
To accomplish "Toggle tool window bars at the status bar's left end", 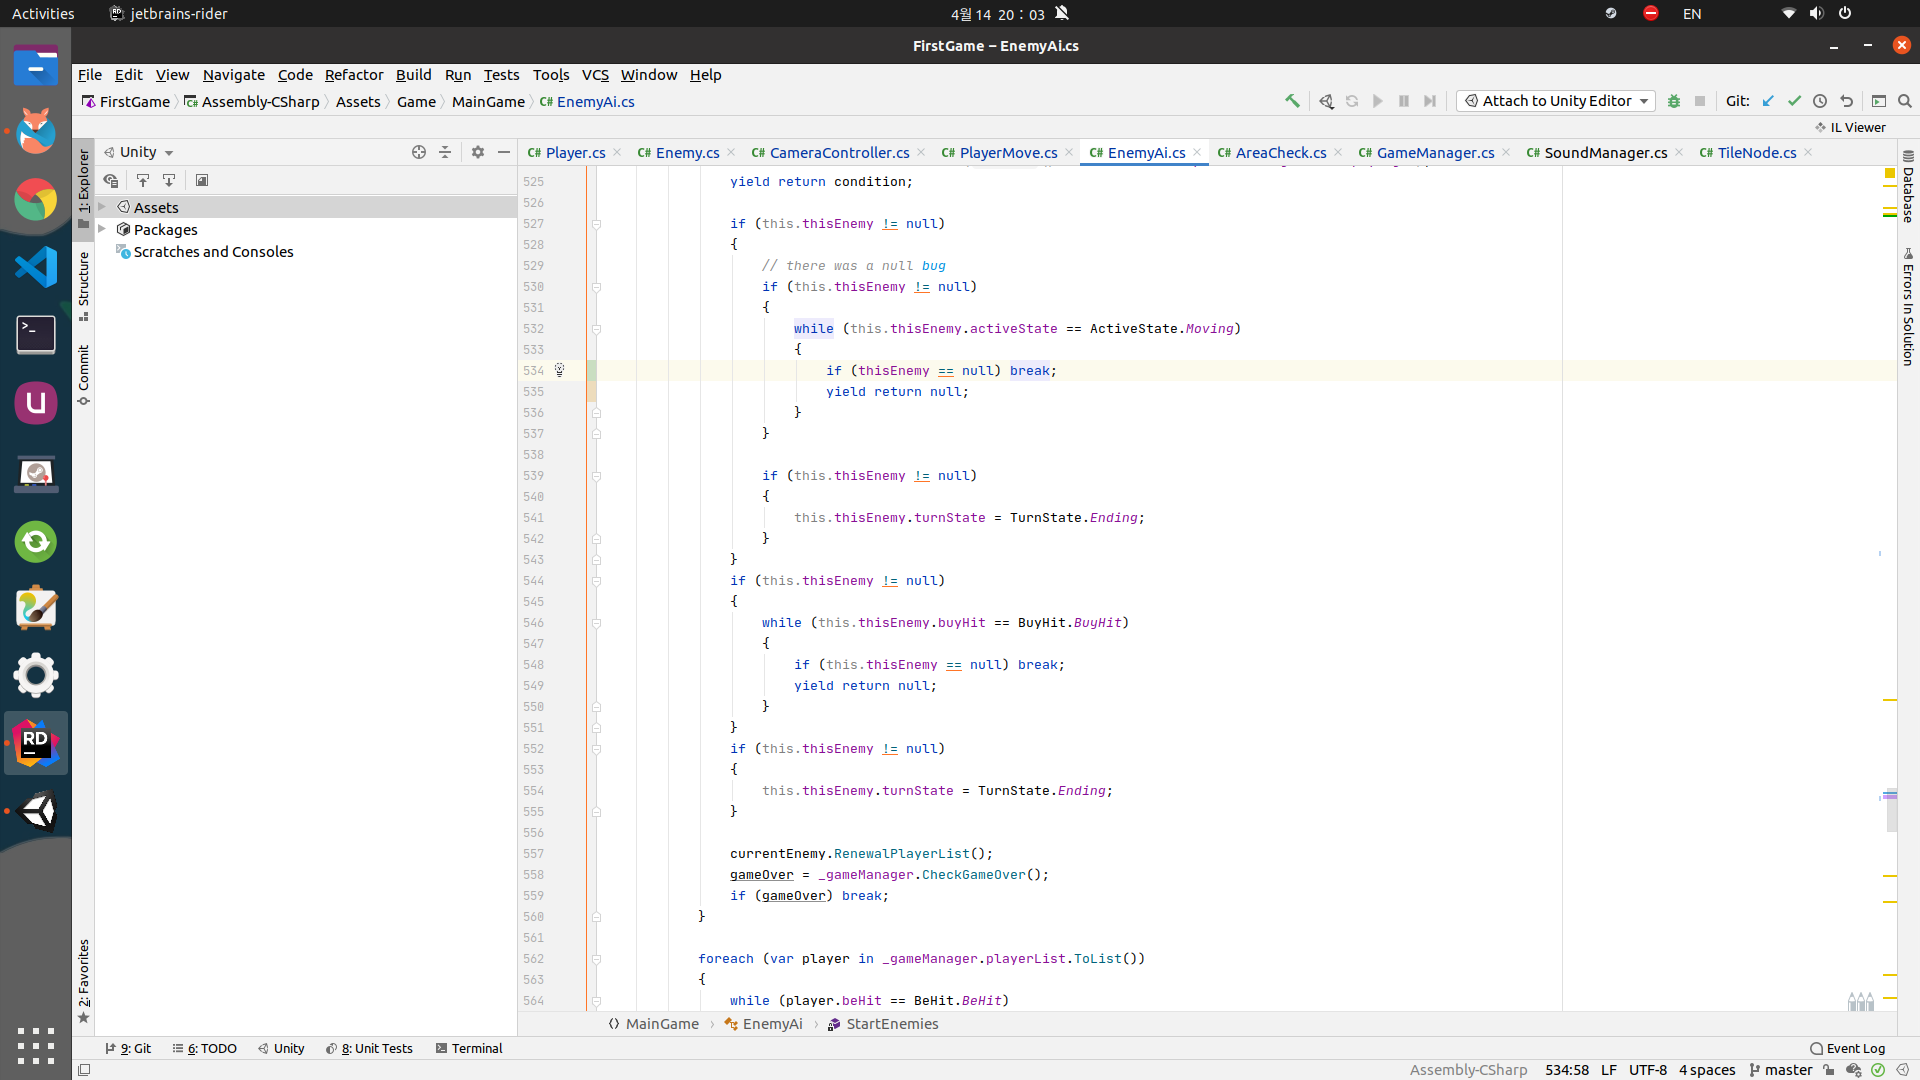I will [x=85, y=1070].
